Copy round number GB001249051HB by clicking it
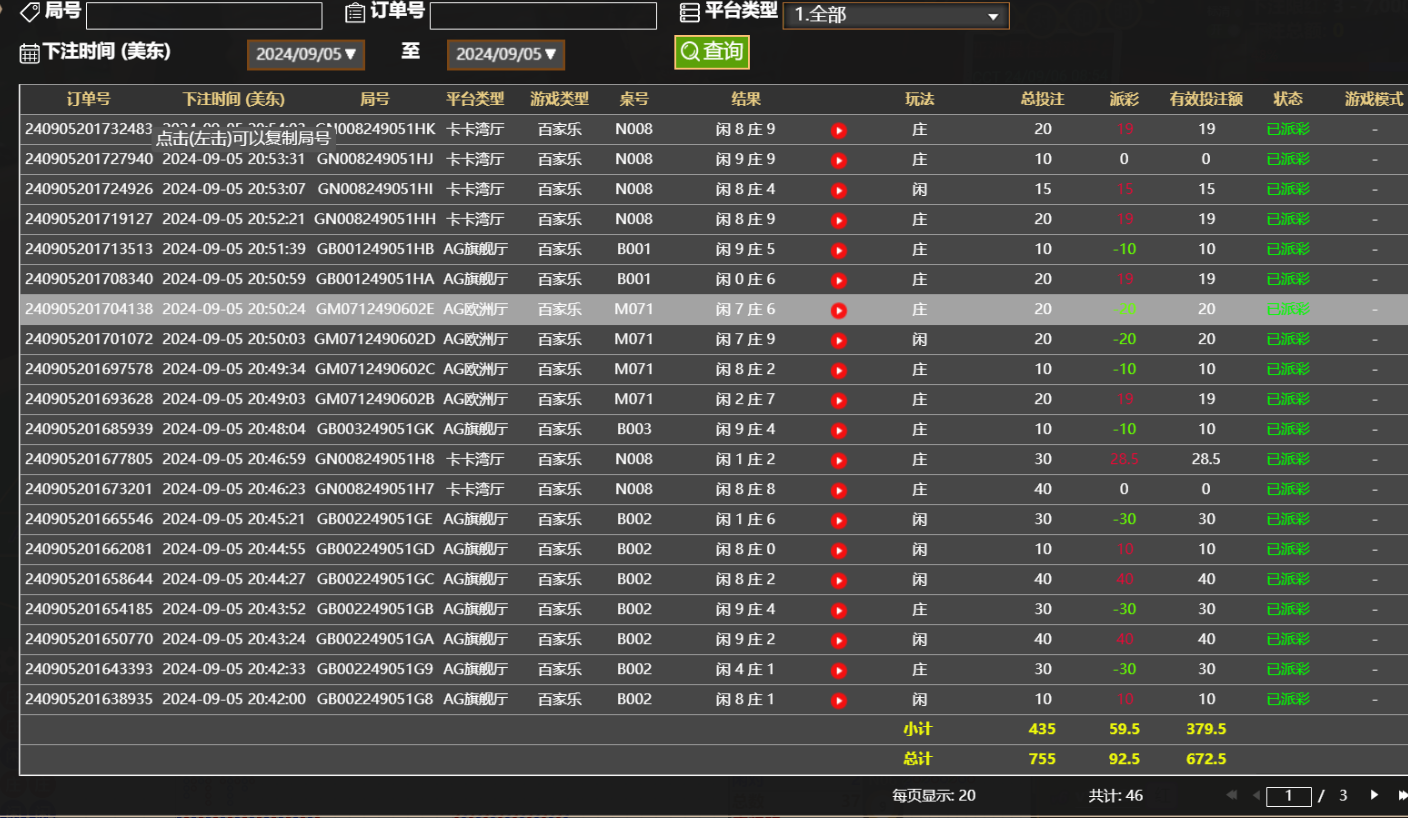This screenshot has height=818, width=1408. click(x=375, y=249)
